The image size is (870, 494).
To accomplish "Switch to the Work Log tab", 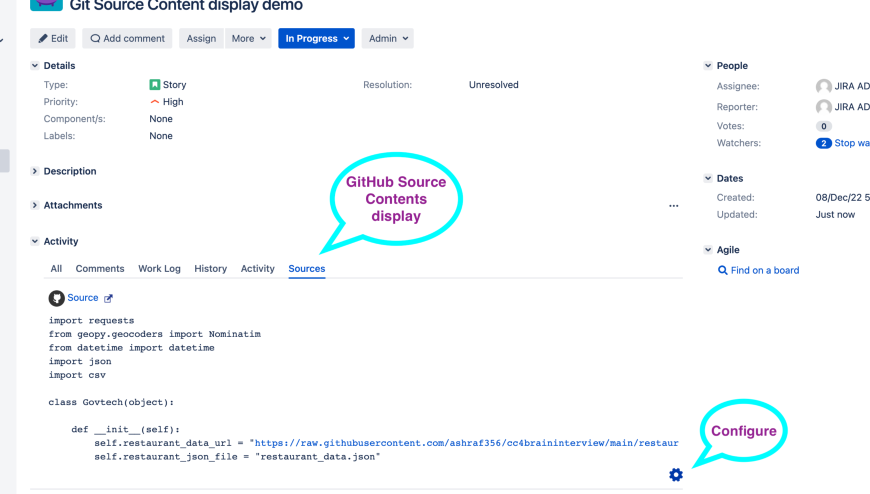I will coord(159,269).
